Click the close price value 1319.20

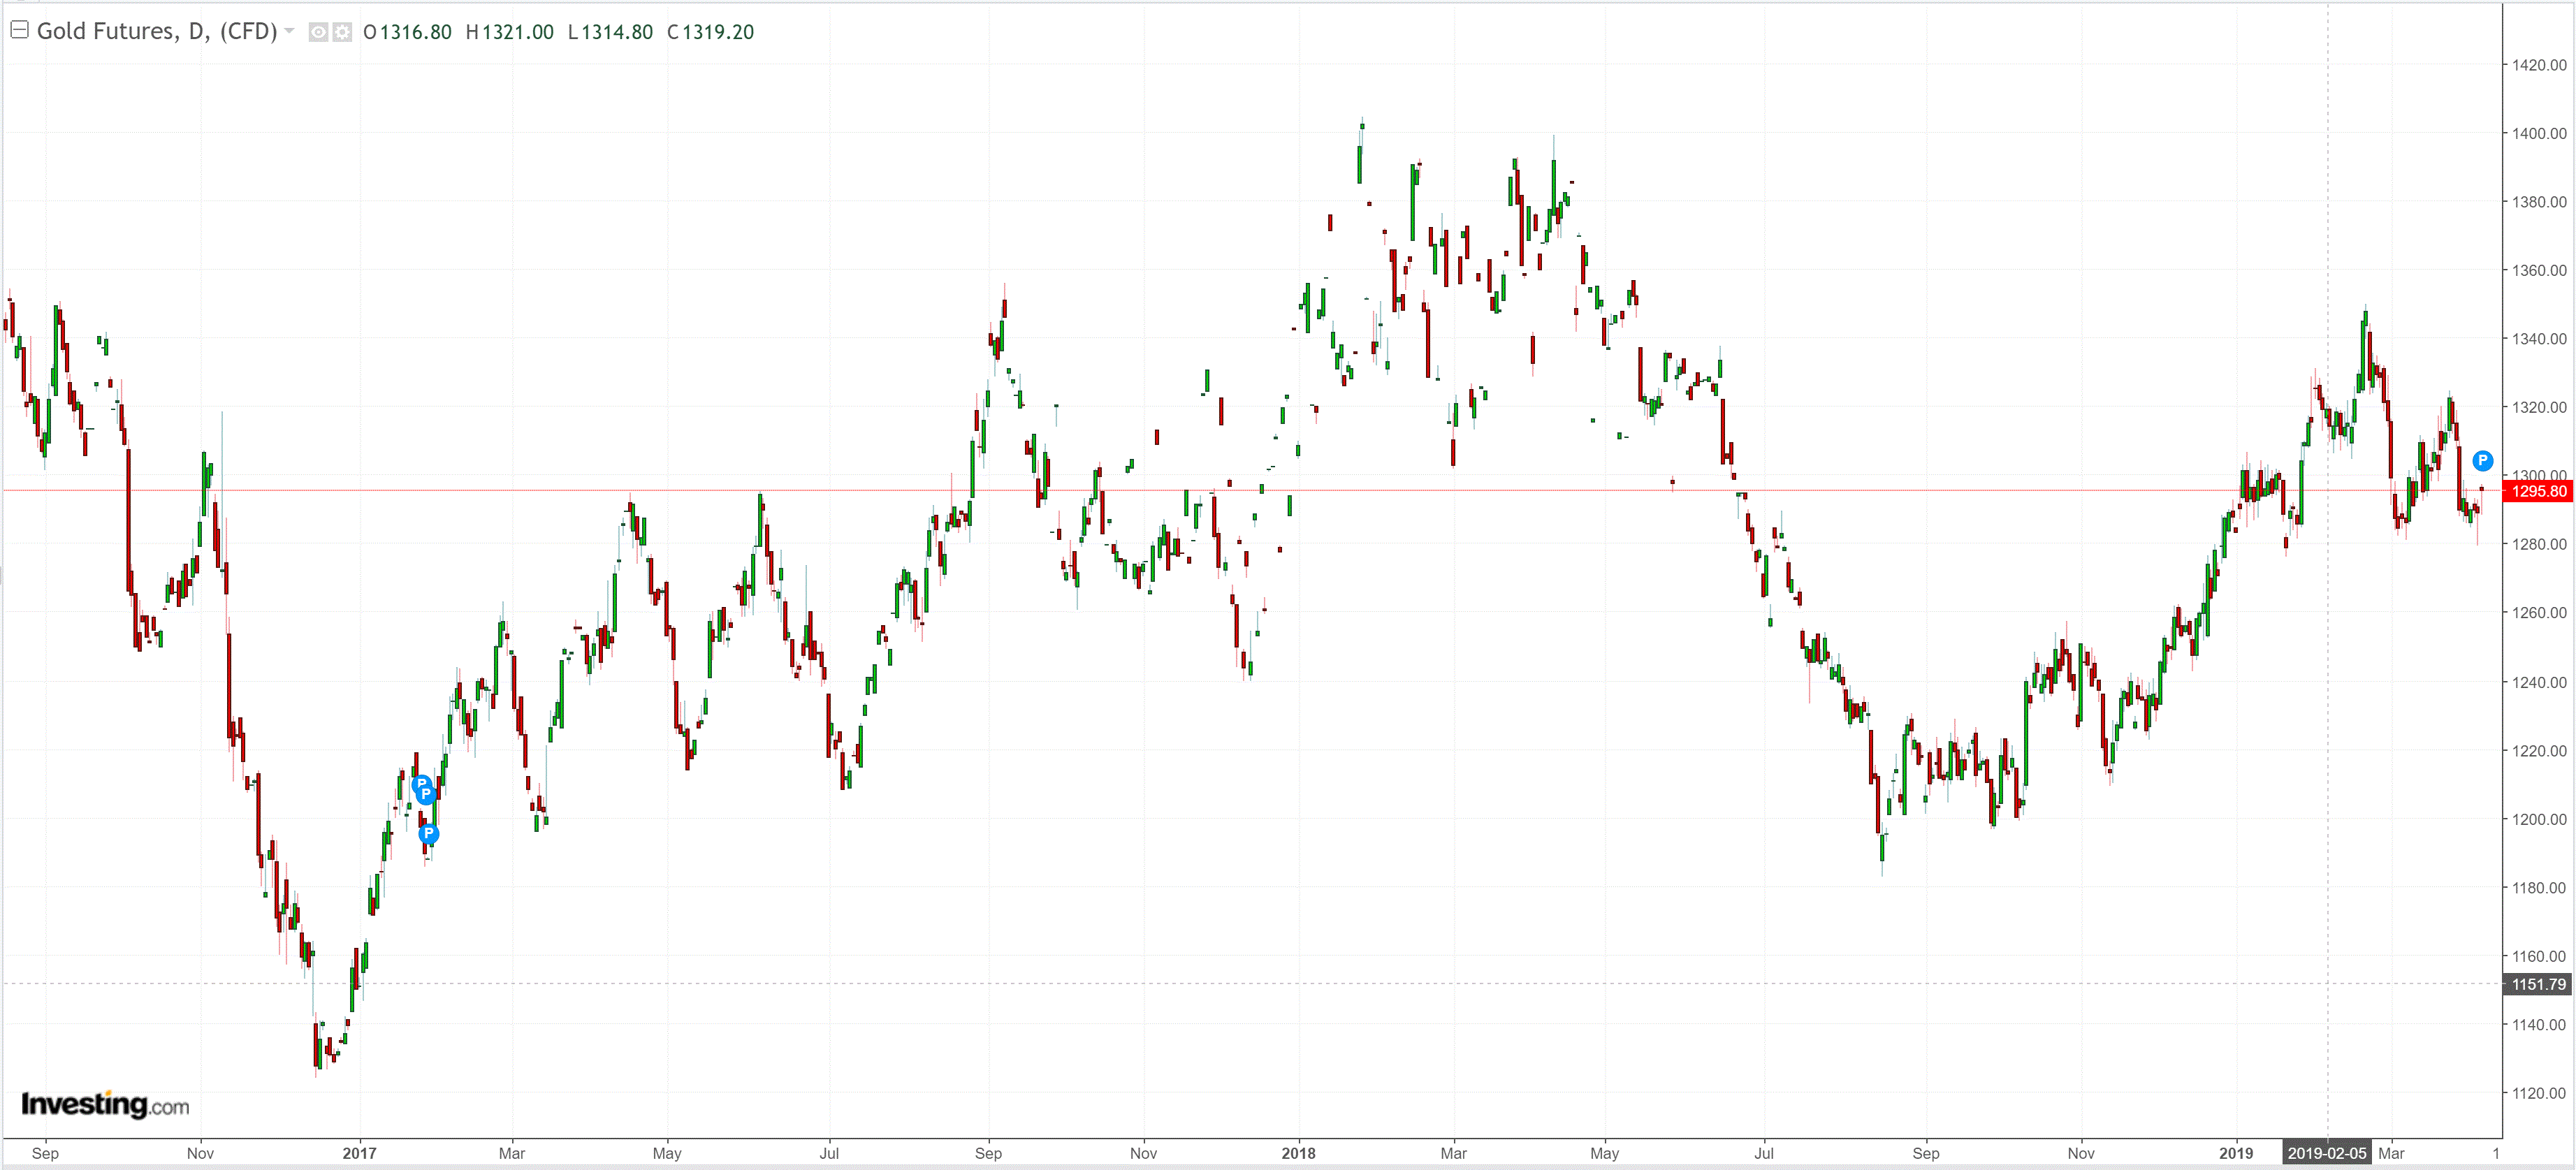(x=717, y=32)
